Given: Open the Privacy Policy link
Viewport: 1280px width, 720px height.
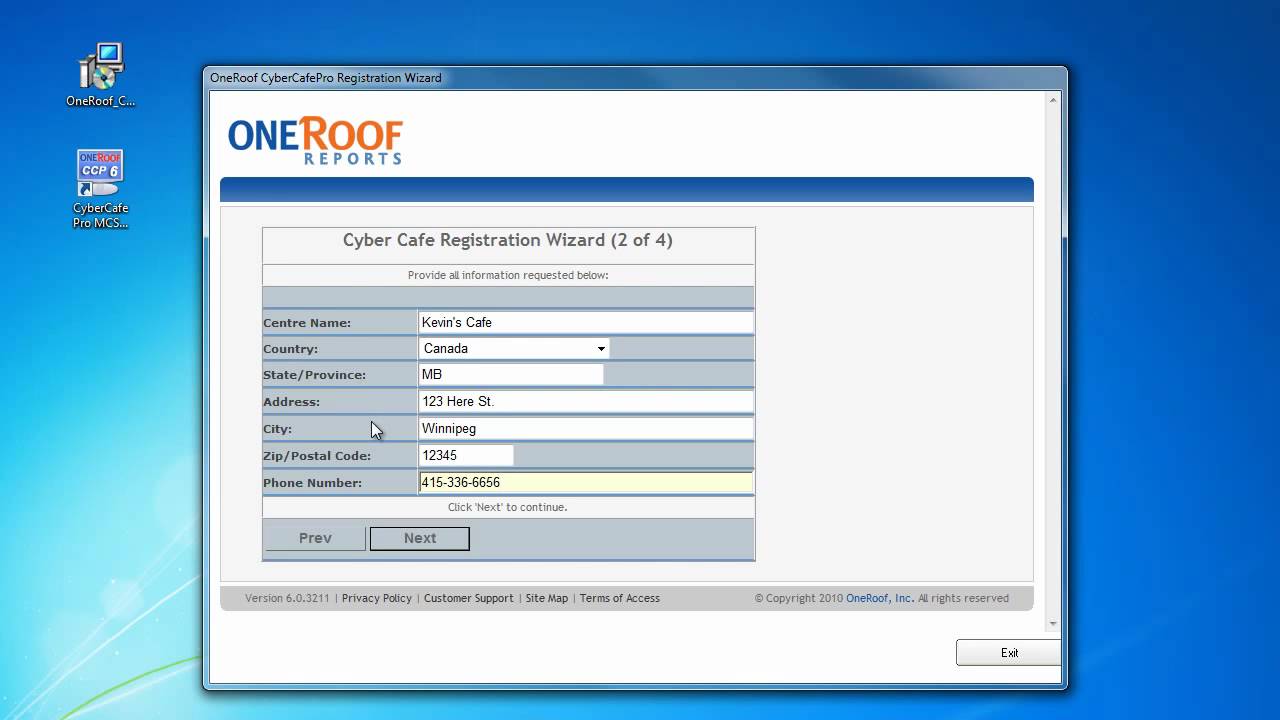Looking at the screenshot, I should point(377,598).
